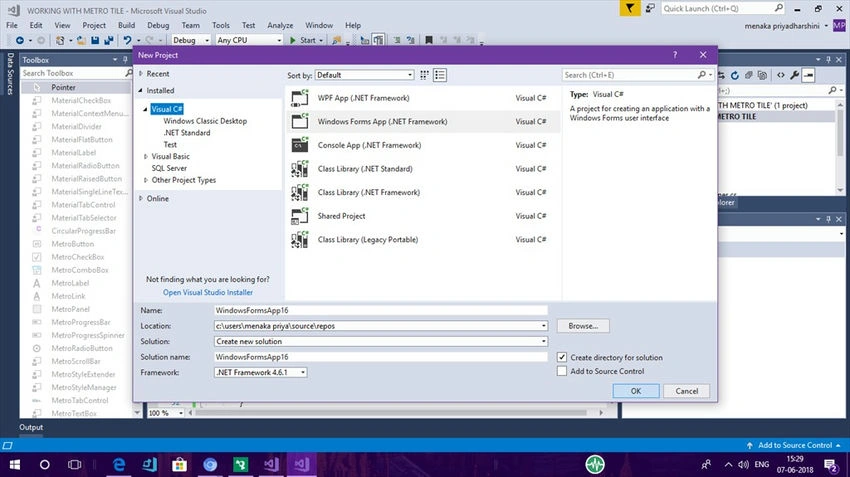Screen dimensions: 850x477
Task: Select the .NET Standard tree item
Action: 186,133
